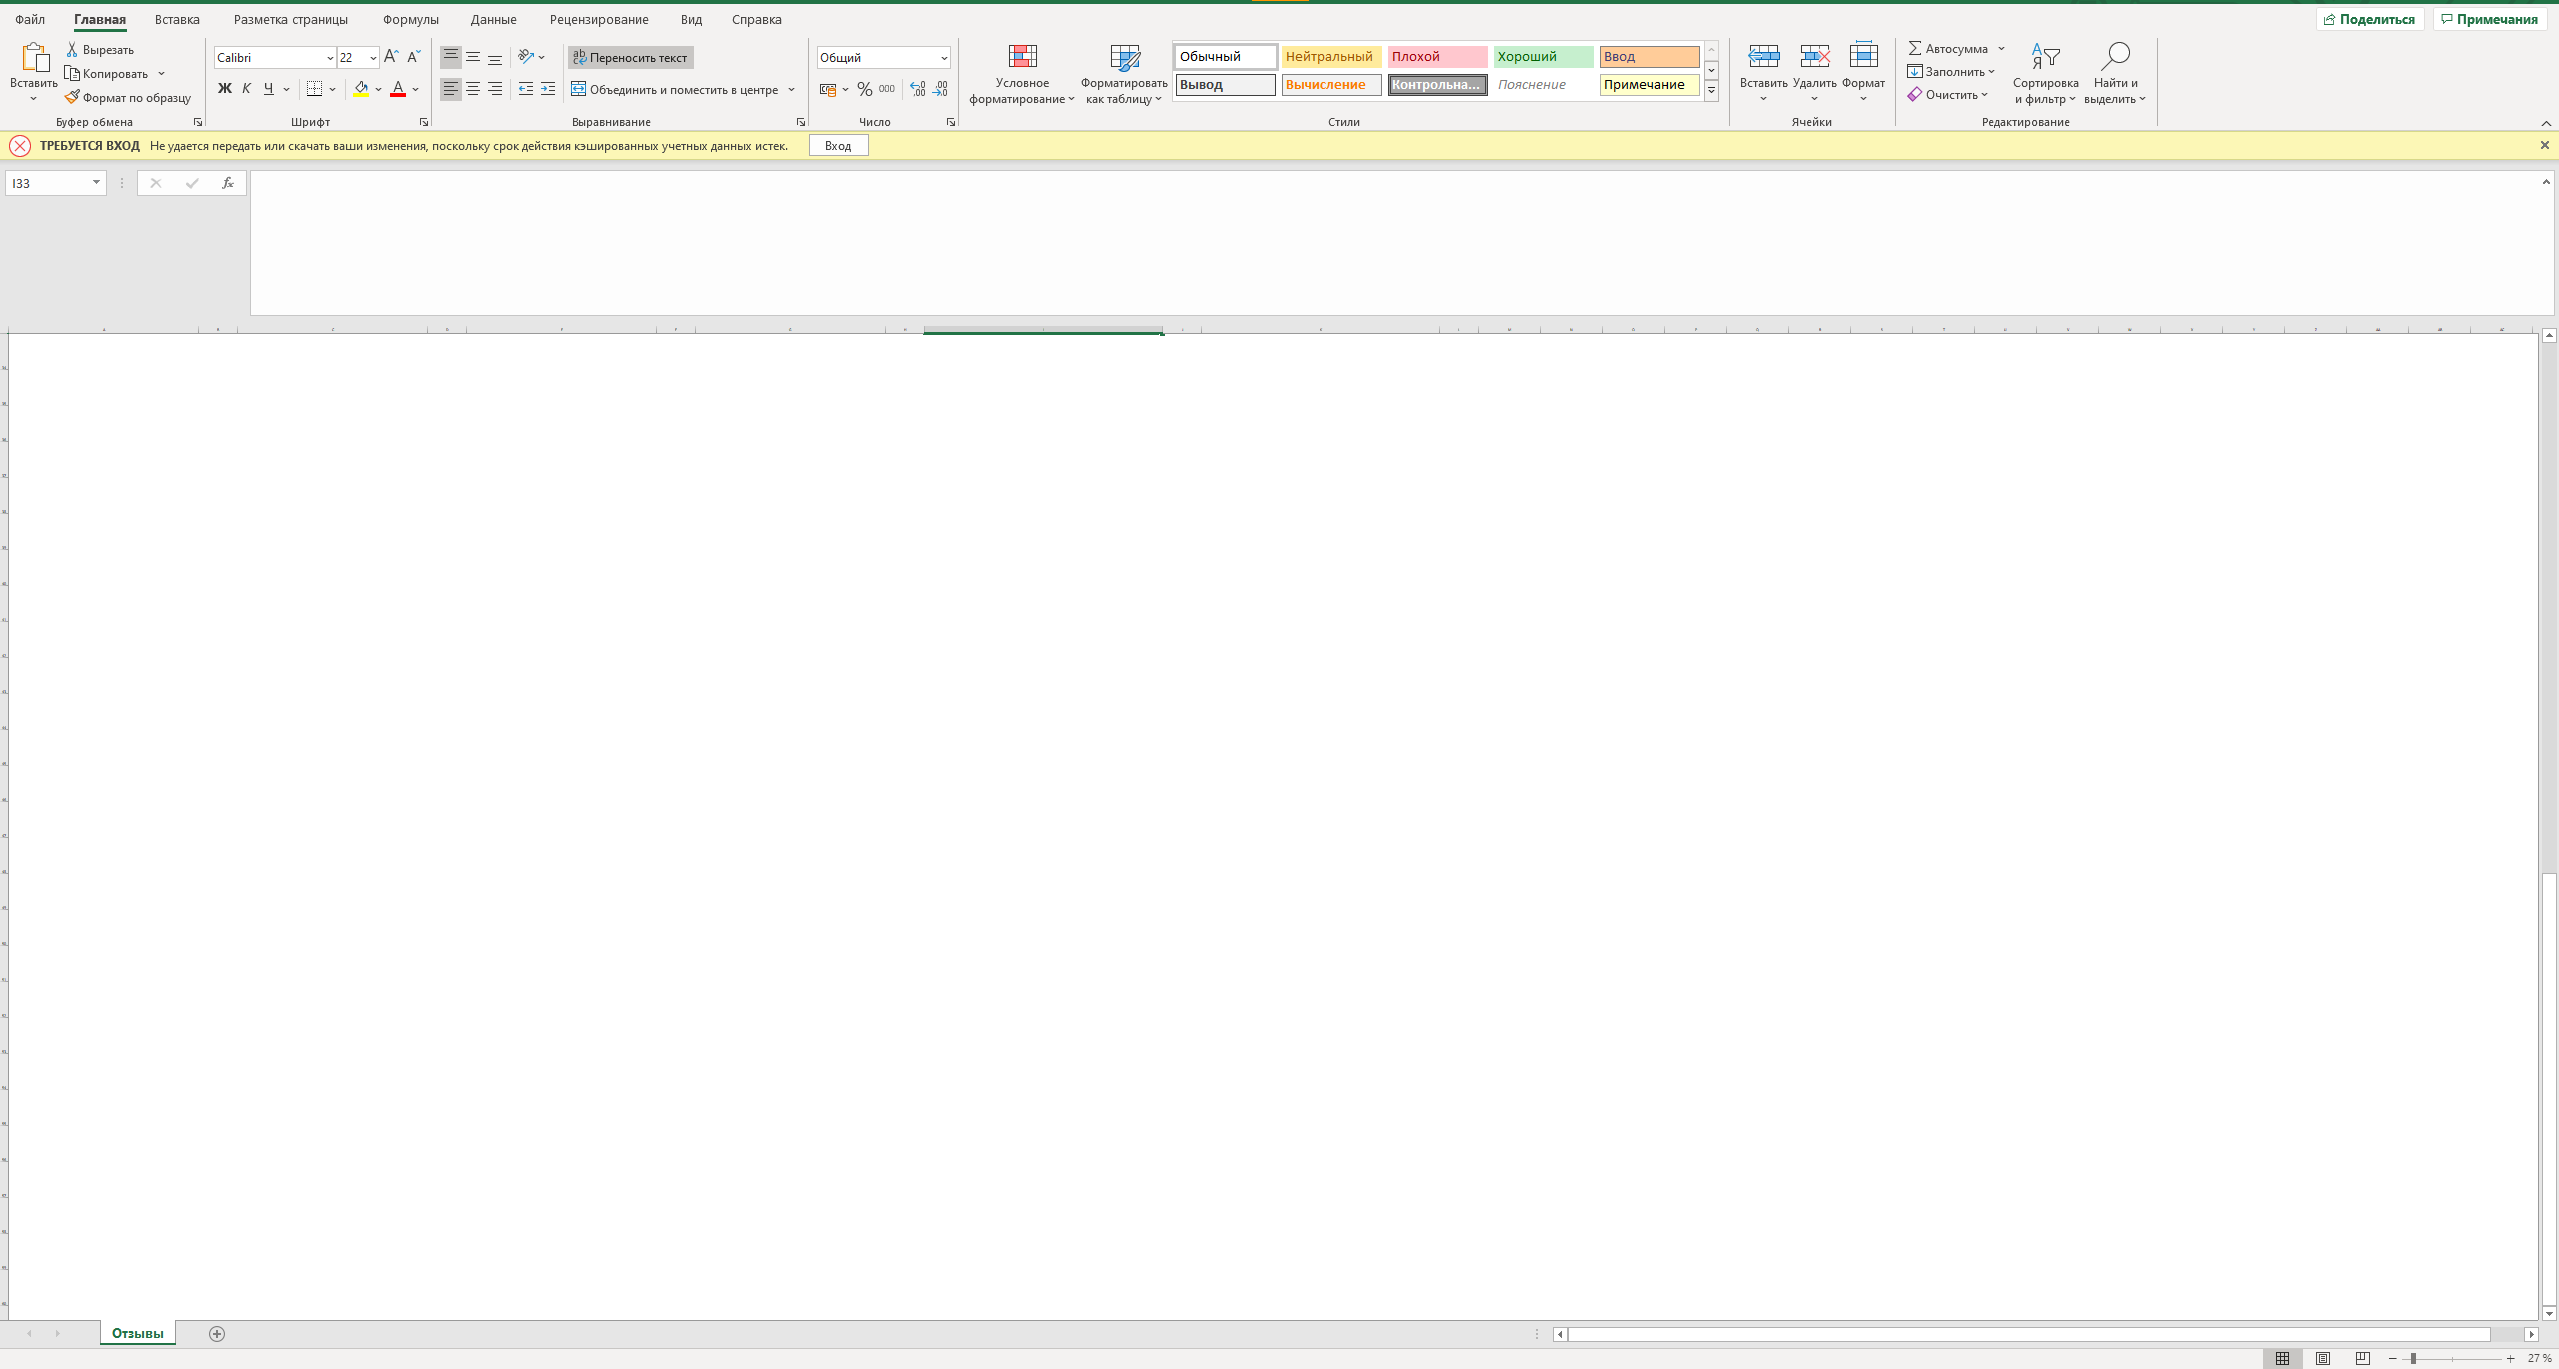Image resolution: width=2559 pixels, height=1369 pixels.
Task: Toggle top vertical alignment
Action: pyautogui.click(x=451, y=57)
